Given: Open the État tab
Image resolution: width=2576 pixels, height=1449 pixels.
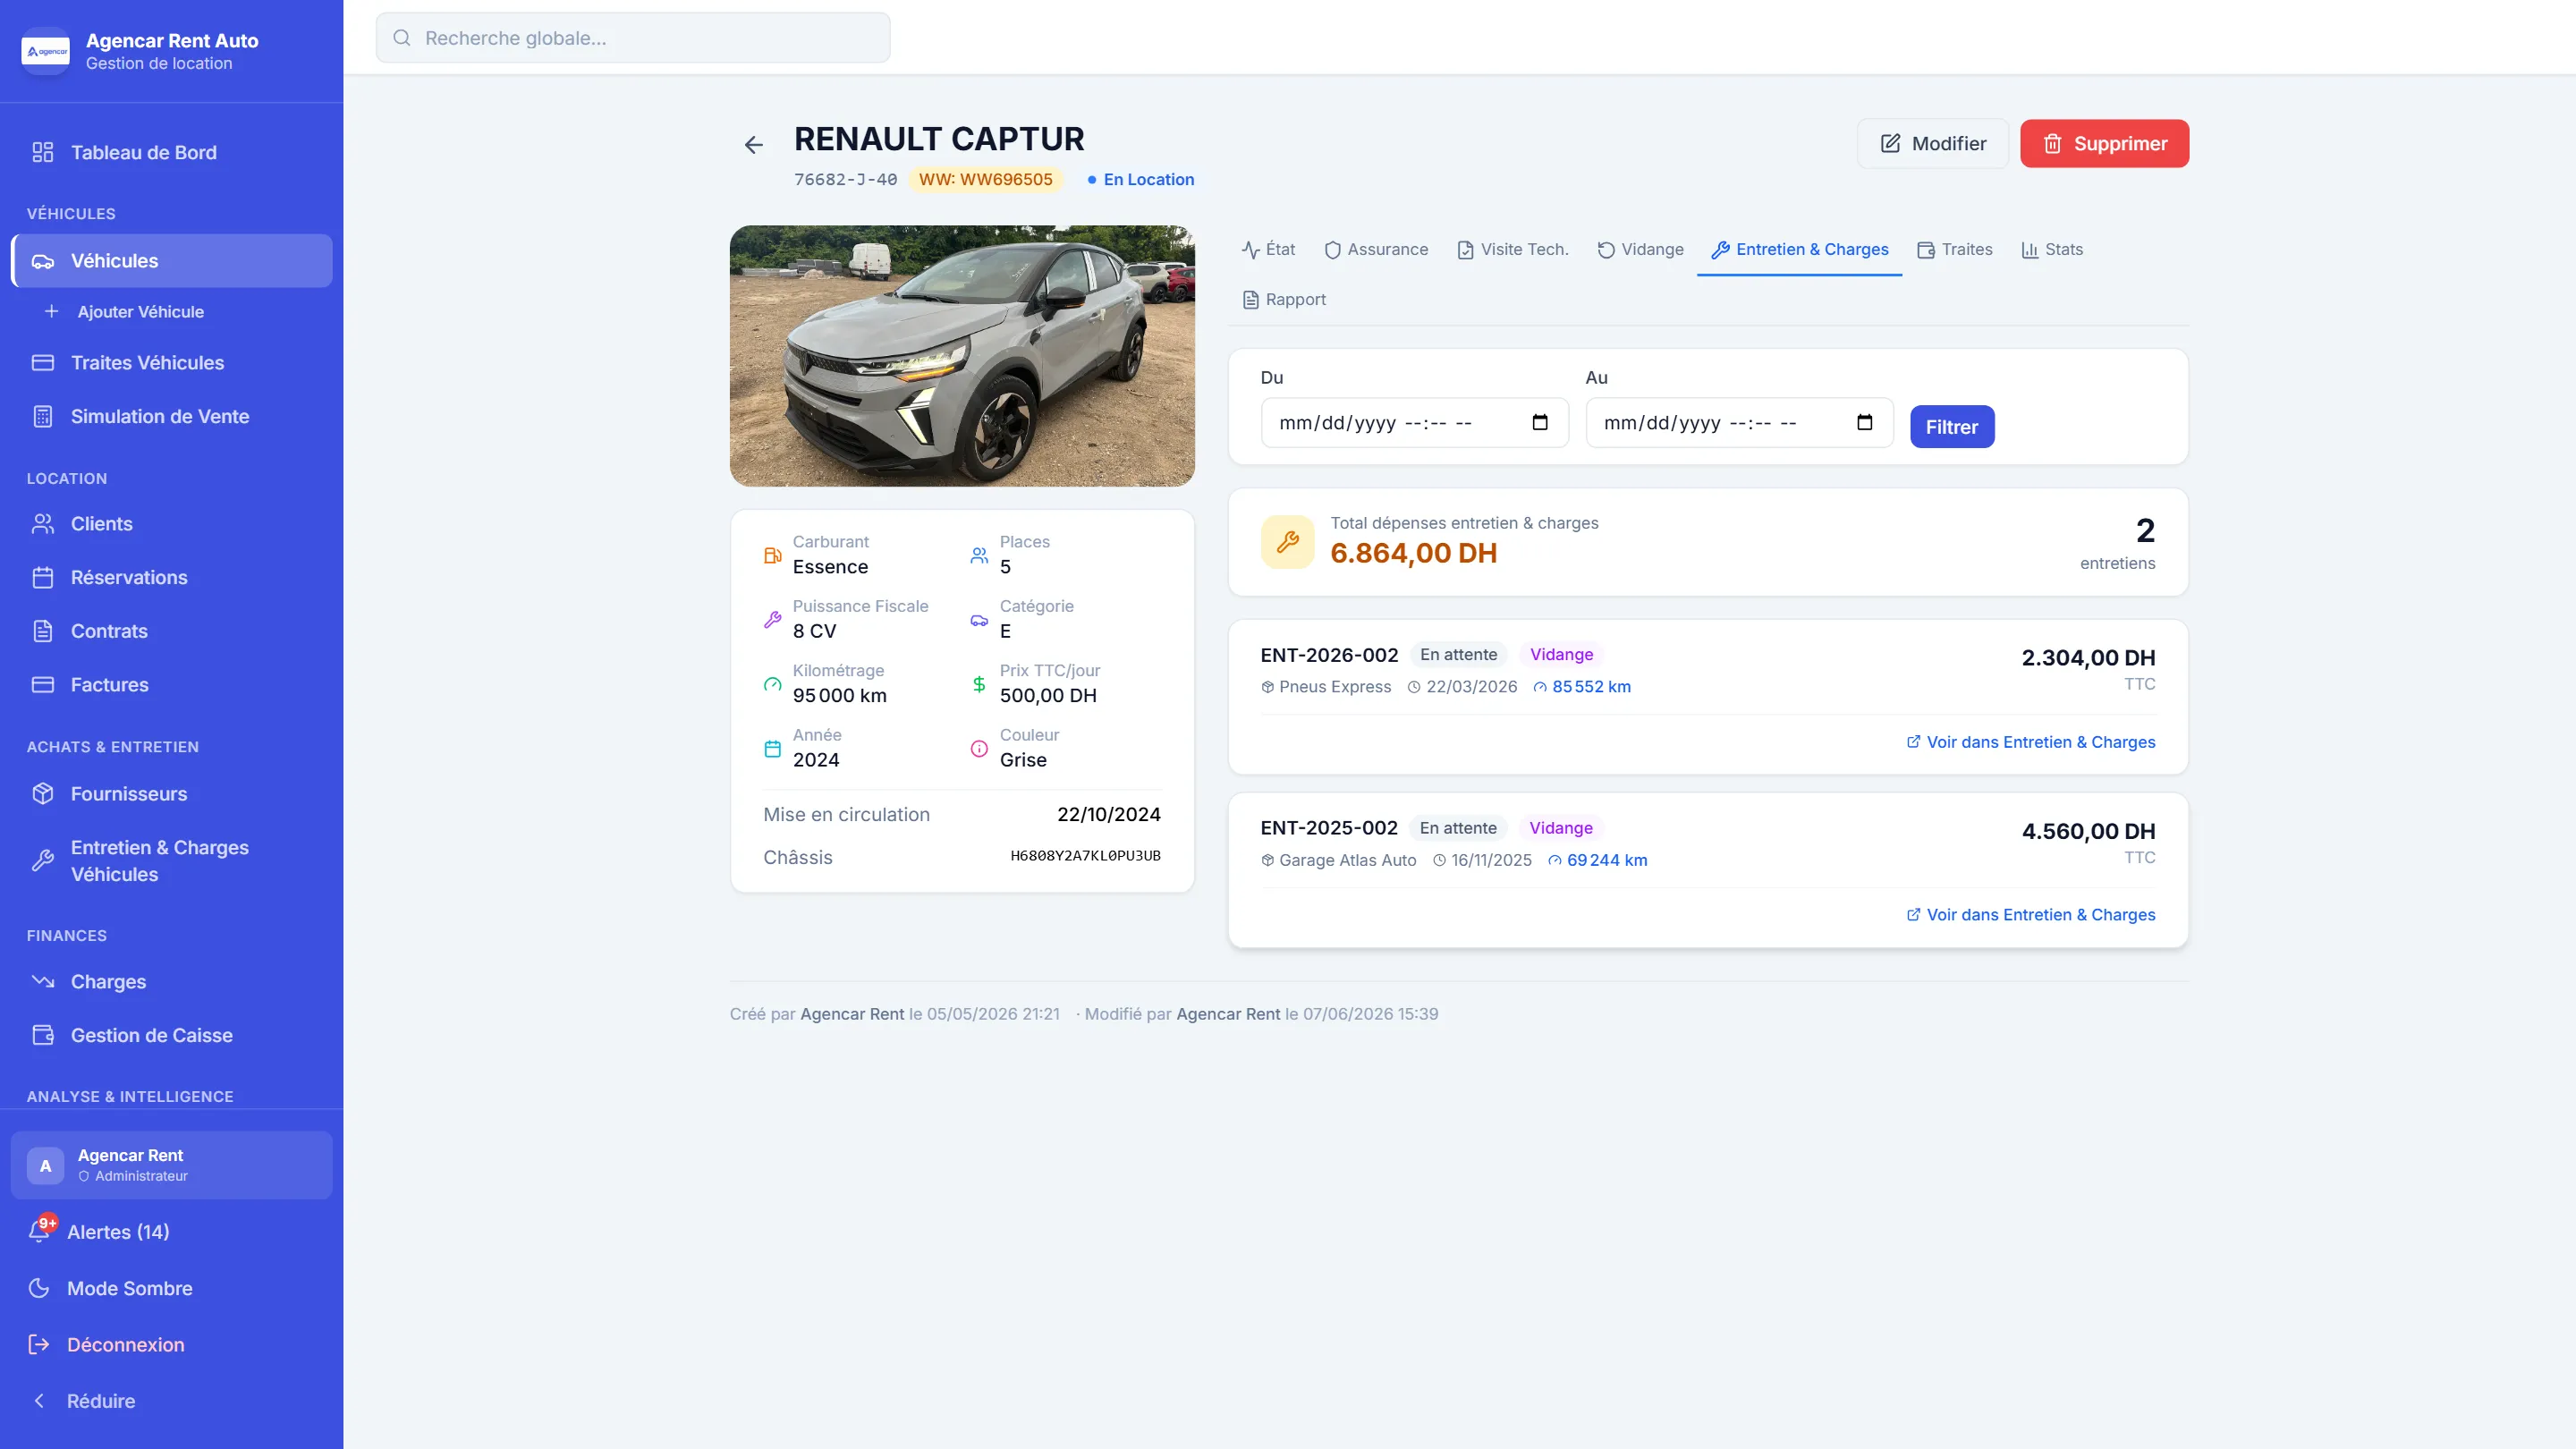Looking at the screenshot, I should click(x=1268, y=250).
